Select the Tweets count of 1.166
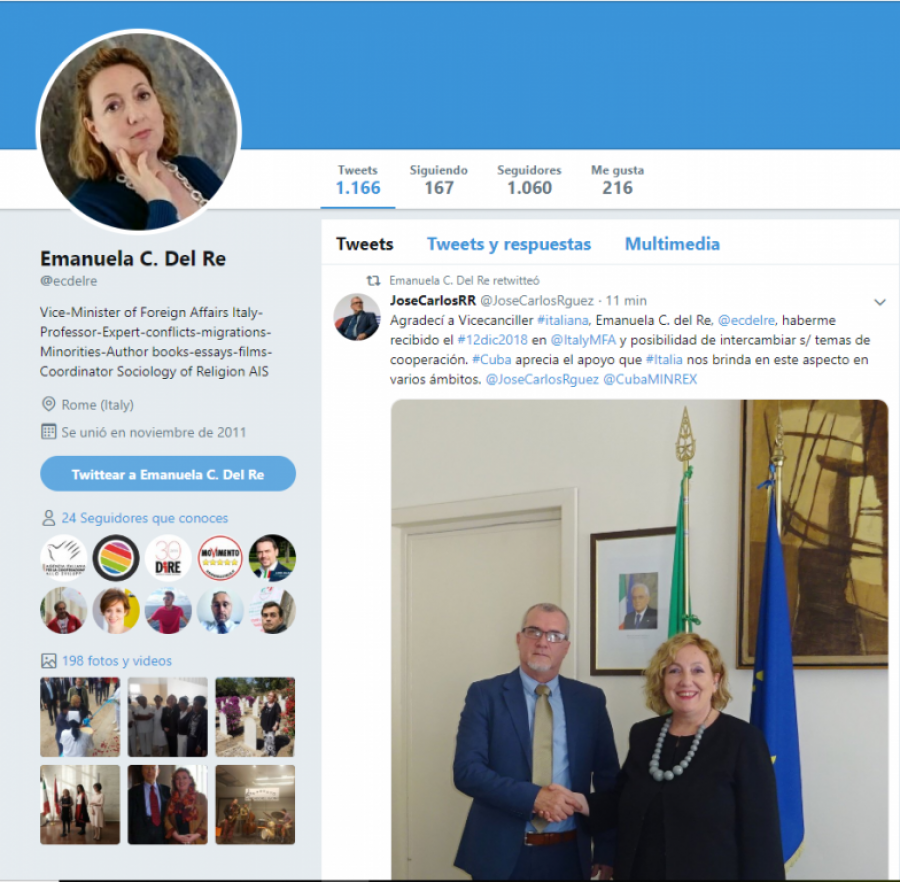 tap(358, 180)
